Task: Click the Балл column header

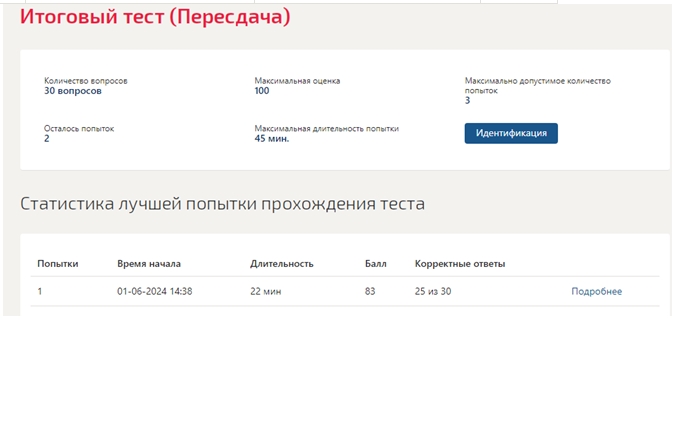Action: (x=376, y=264)
